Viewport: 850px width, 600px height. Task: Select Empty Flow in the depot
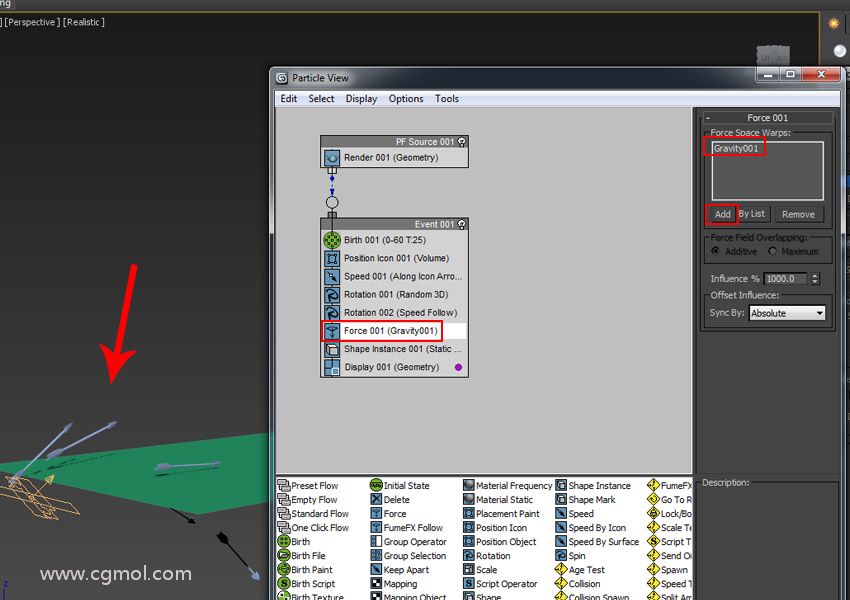[307, 500]
